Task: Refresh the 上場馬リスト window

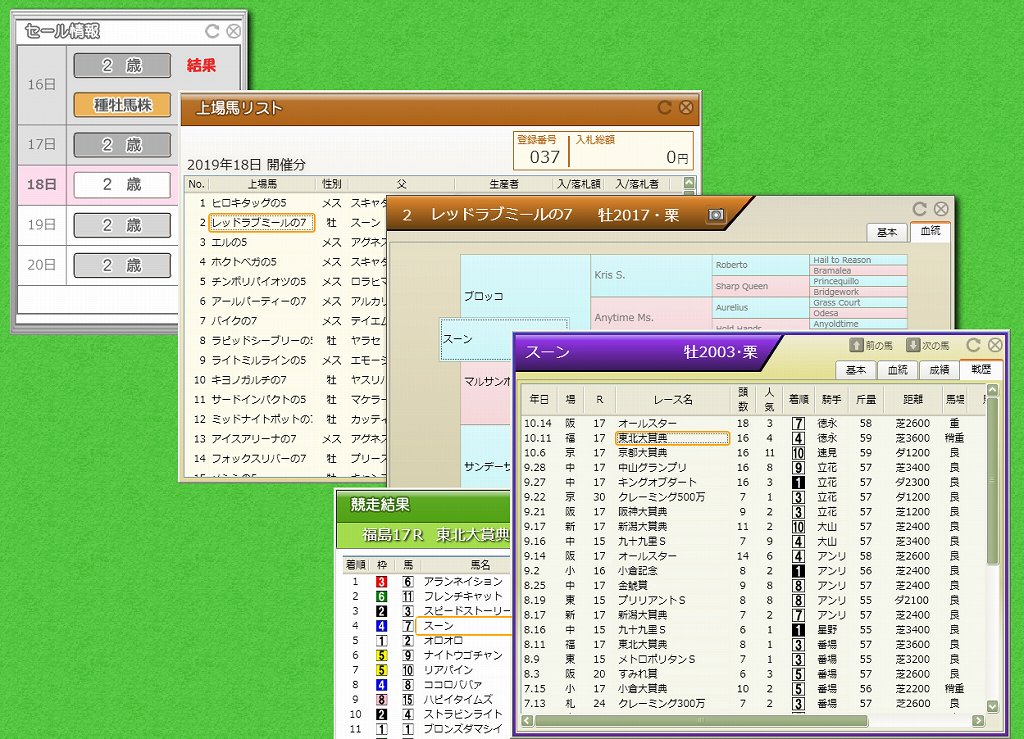Action: [665, 108]
